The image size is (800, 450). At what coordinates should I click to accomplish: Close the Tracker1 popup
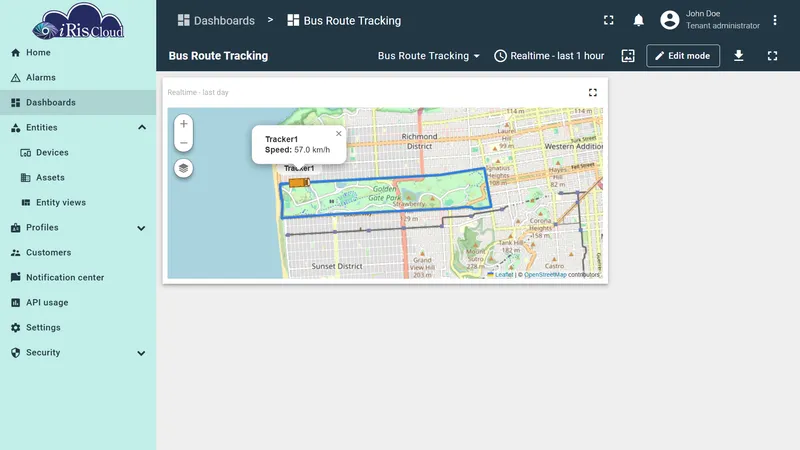[x=339, y=134]
